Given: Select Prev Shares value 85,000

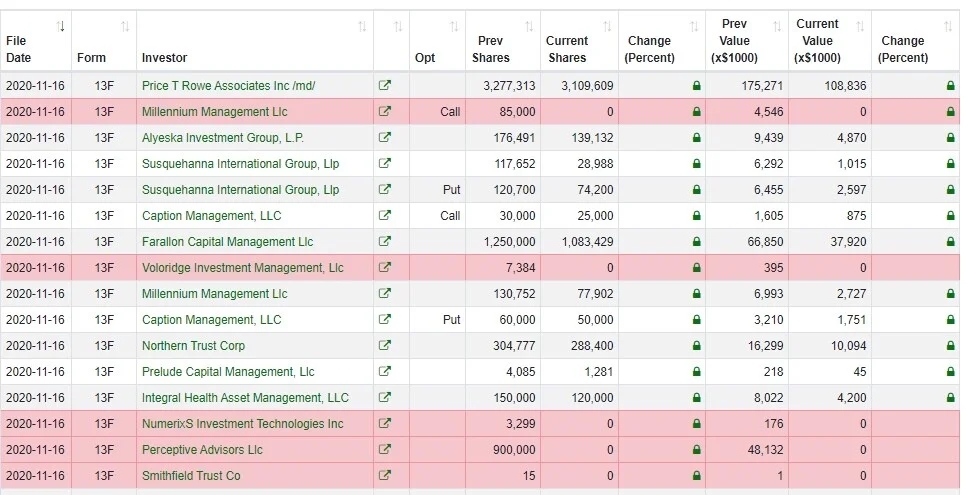Looking at the screenshot, I should pyautogui.click(x=518, y=112).
